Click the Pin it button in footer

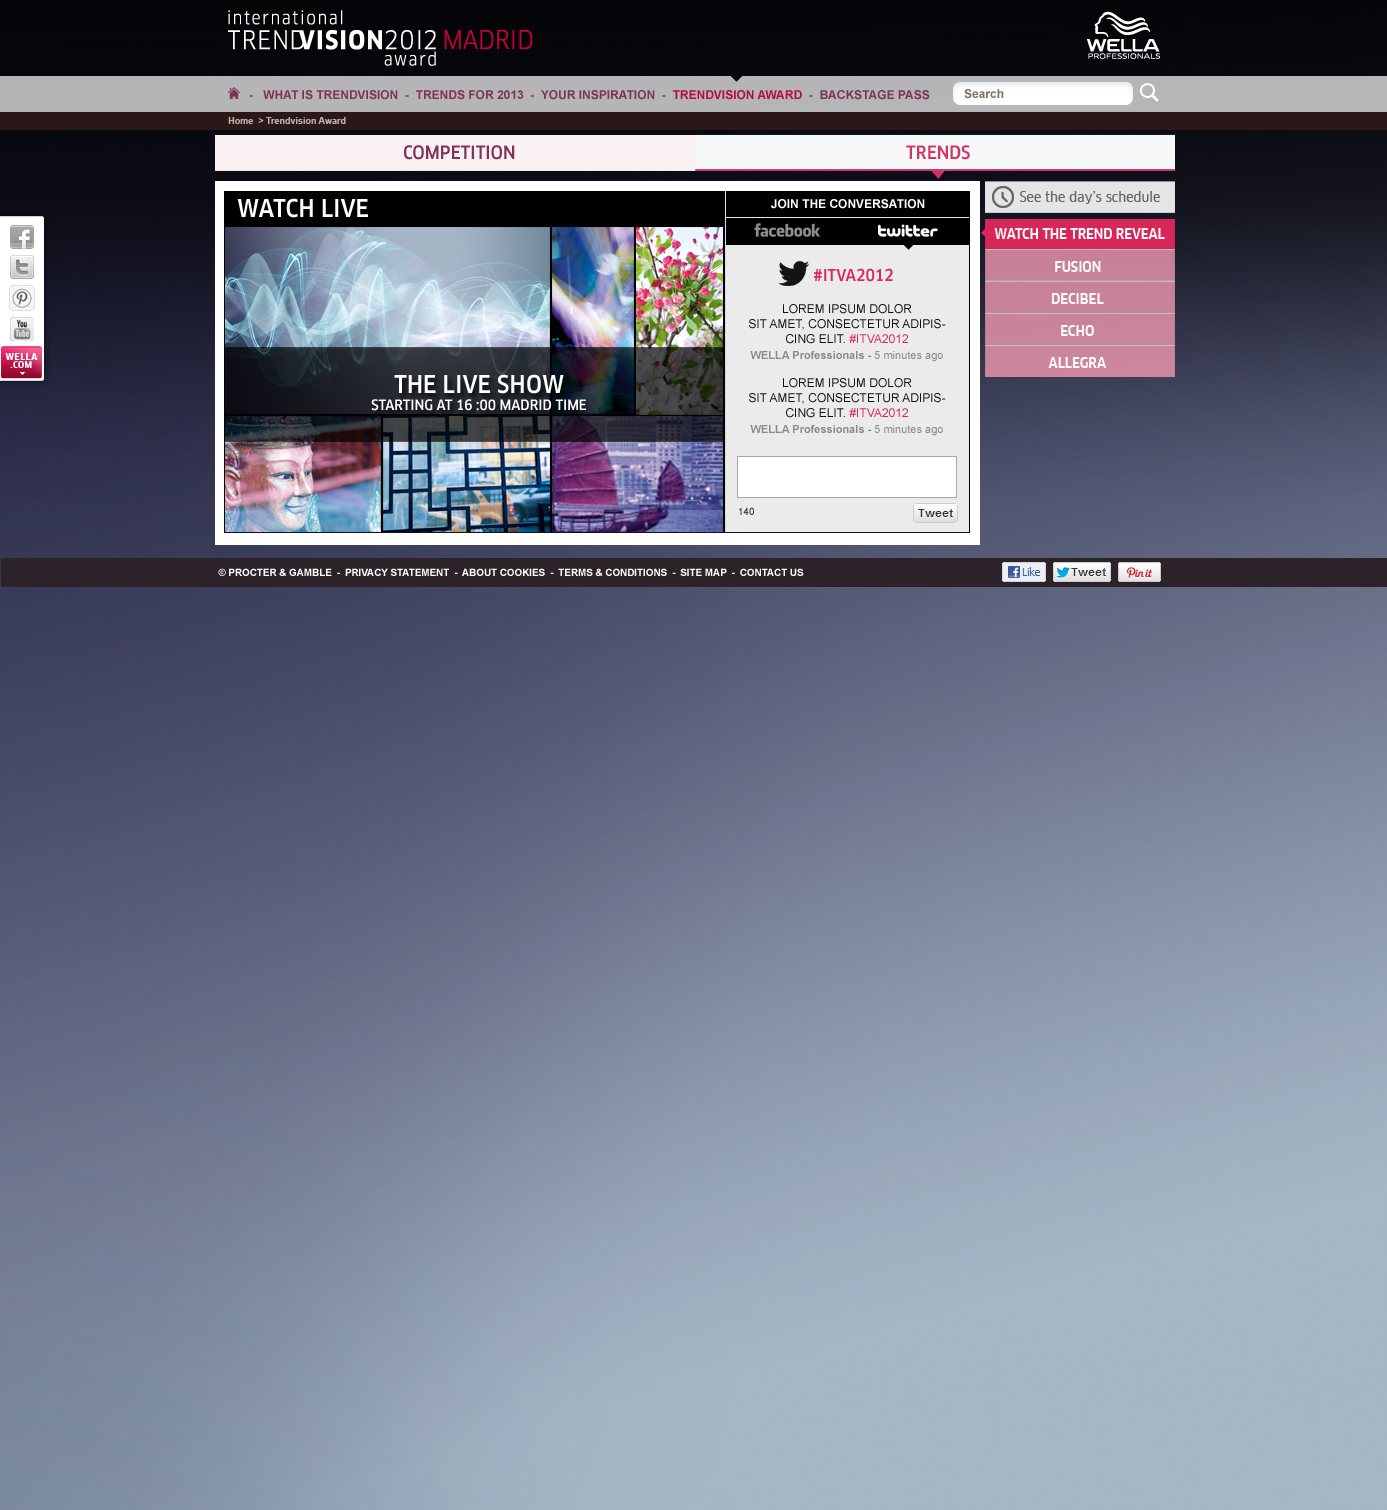[1139, 572]
